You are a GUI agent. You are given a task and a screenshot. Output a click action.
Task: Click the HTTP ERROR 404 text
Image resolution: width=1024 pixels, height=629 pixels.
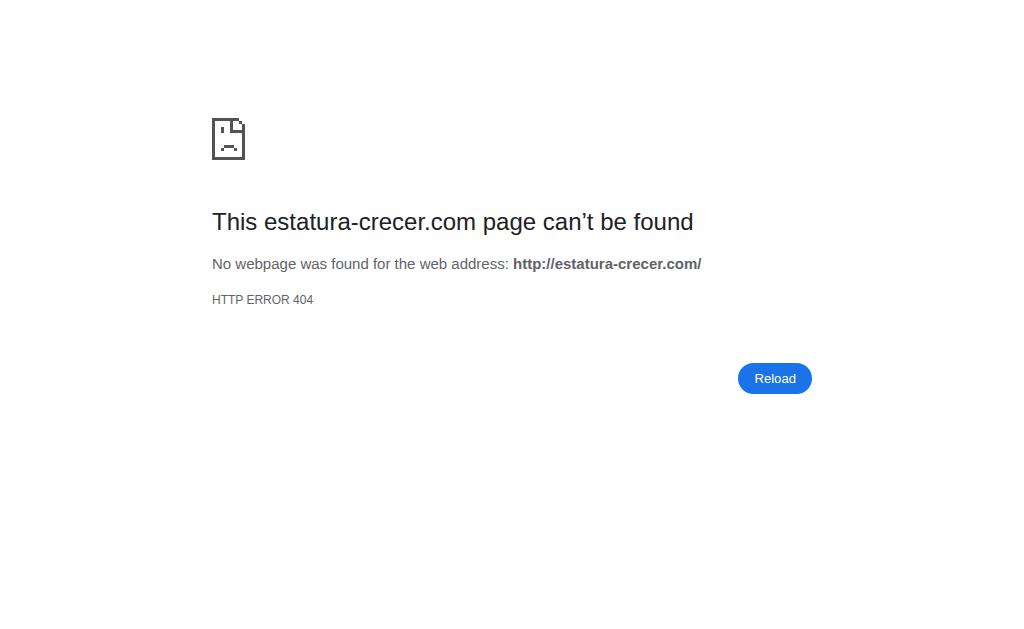(x=263, y=300)
